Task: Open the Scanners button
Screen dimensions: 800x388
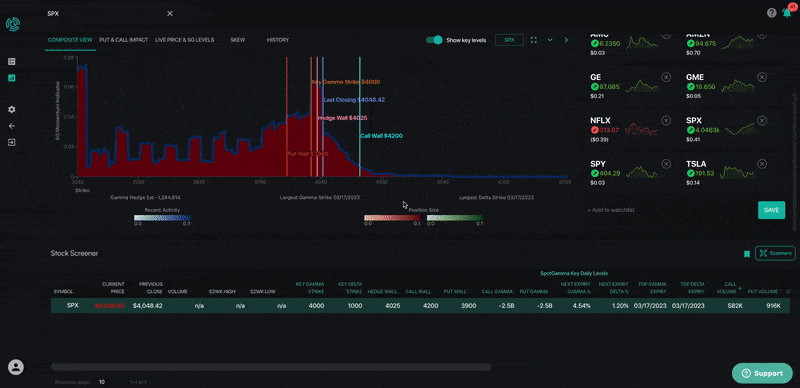Action: coord(775,253)
